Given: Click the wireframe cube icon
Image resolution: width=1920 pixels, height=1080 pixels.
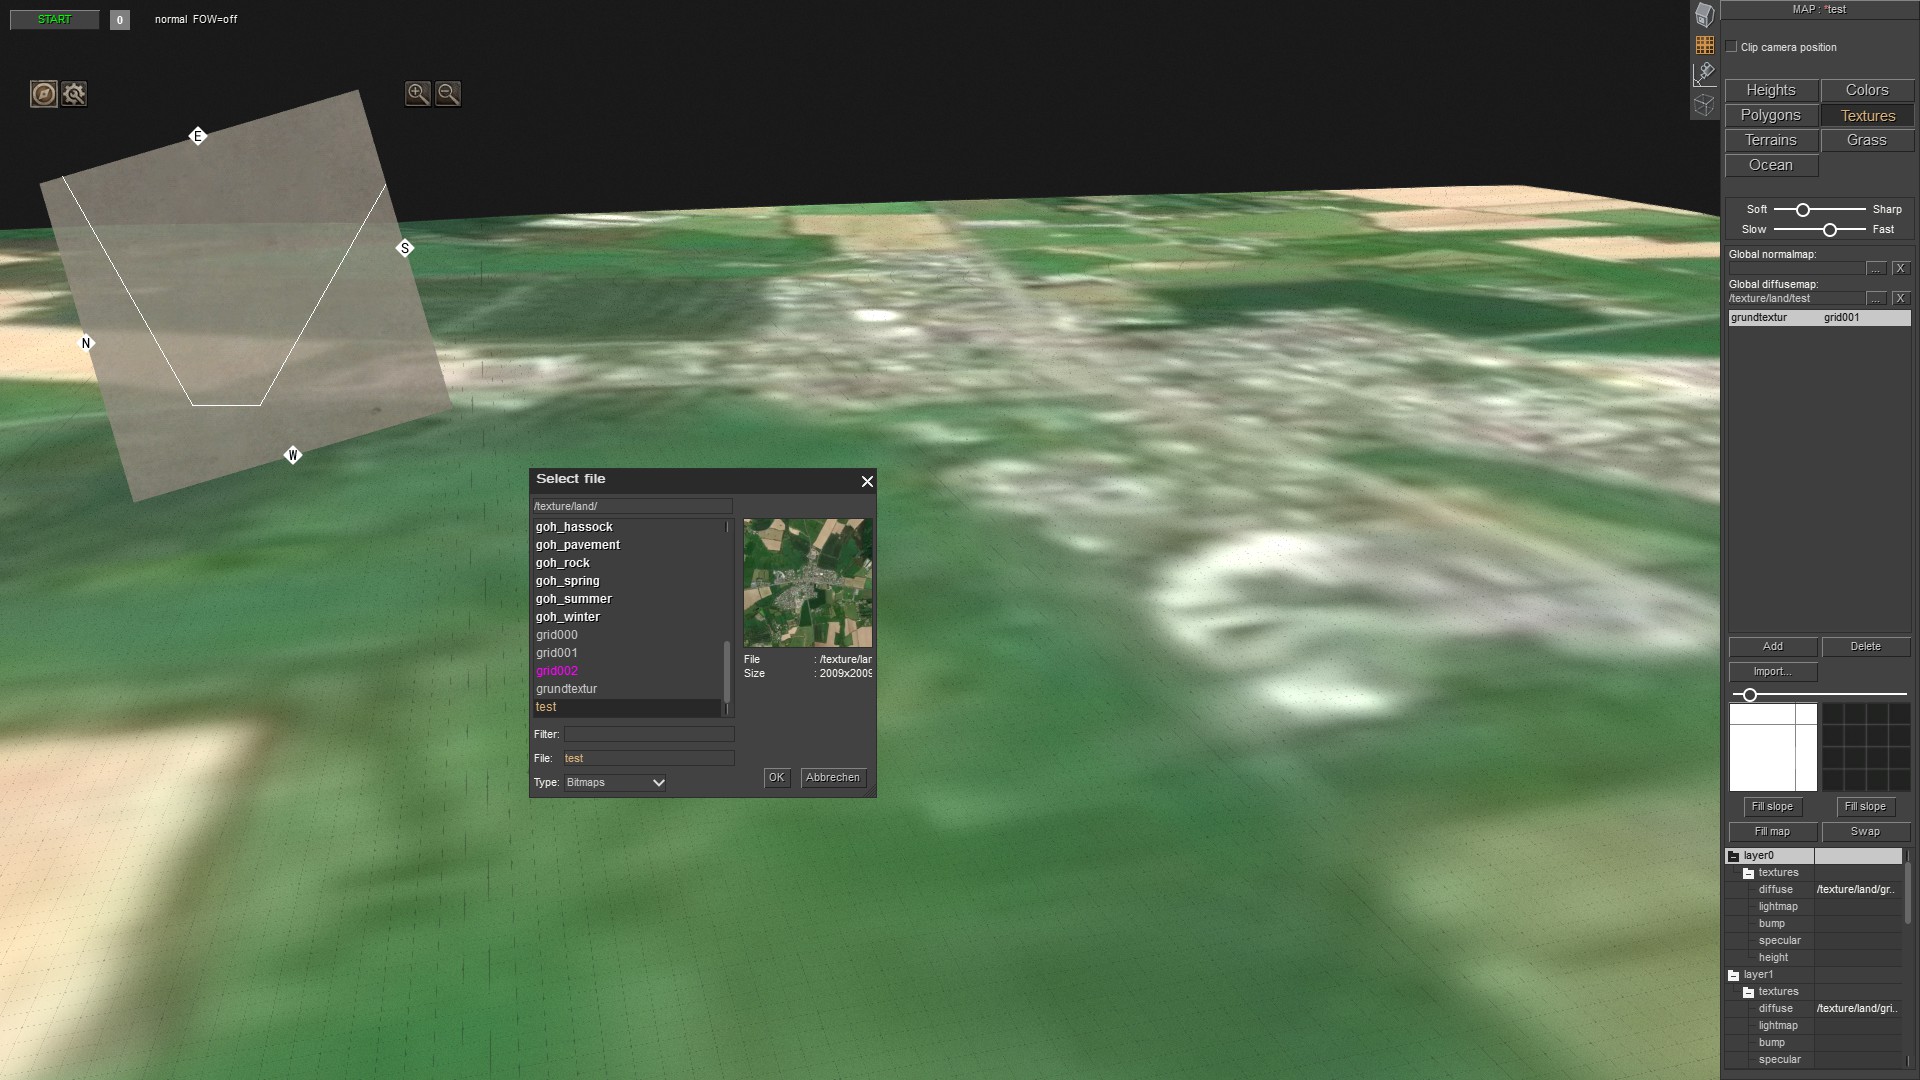Looking at the screenshot, I should click(x=1705, y=105).
